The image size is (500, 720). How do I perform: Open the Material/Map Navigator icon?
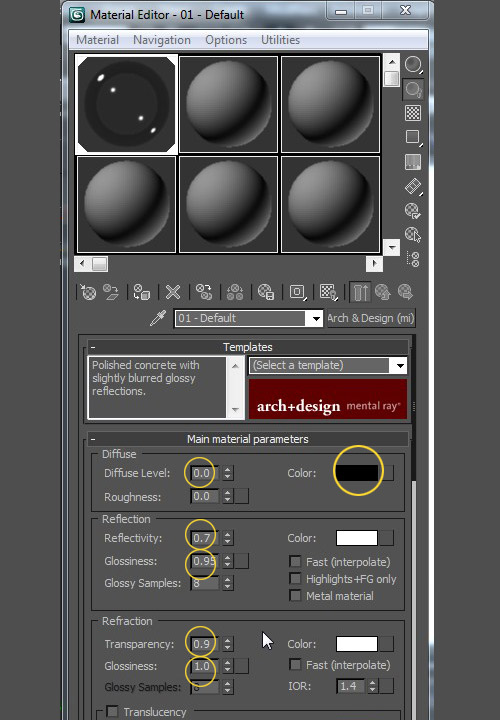coord(413,259)
